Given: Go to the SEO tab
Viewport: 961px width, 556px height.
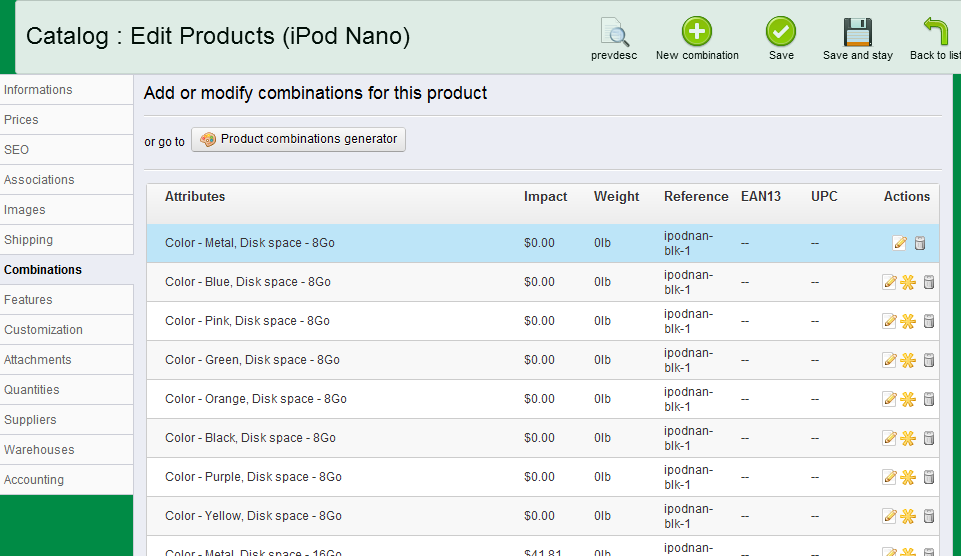Looking at the screenshot, I should point(17,150).
